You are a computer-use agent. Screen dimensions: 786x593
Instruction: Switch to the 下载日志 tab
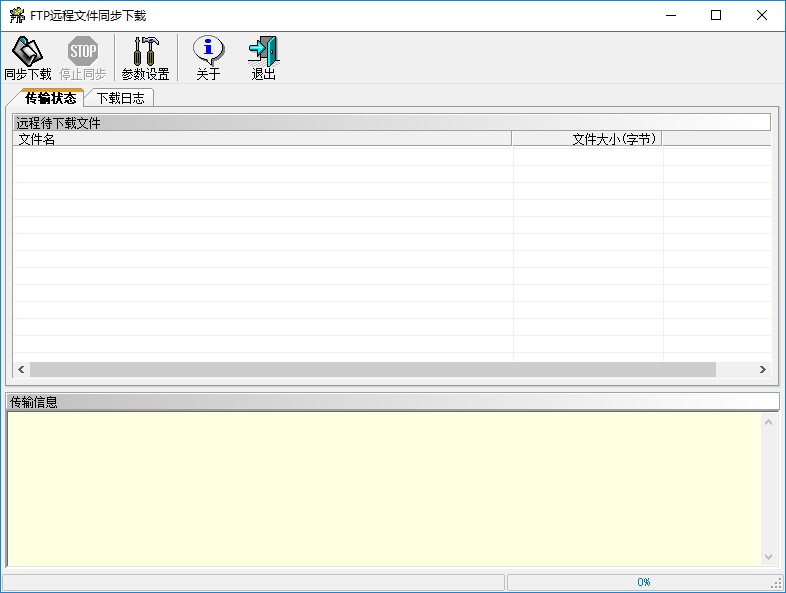(120, 98)
